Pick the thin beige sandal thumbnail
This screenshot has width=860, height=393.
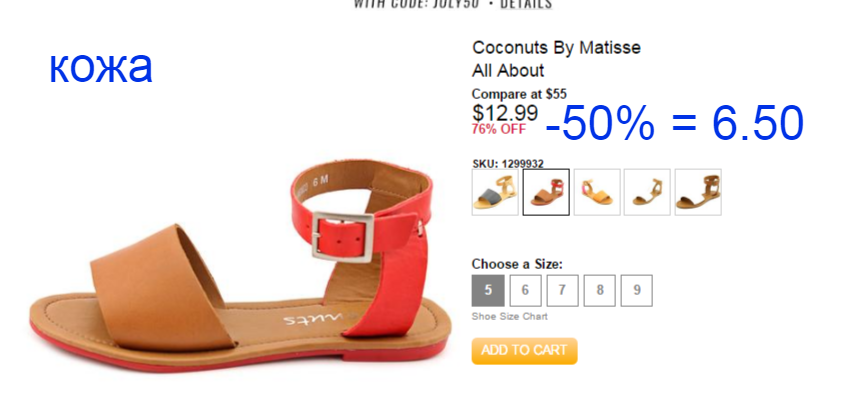pyautogui.click(x=647, y=192)
